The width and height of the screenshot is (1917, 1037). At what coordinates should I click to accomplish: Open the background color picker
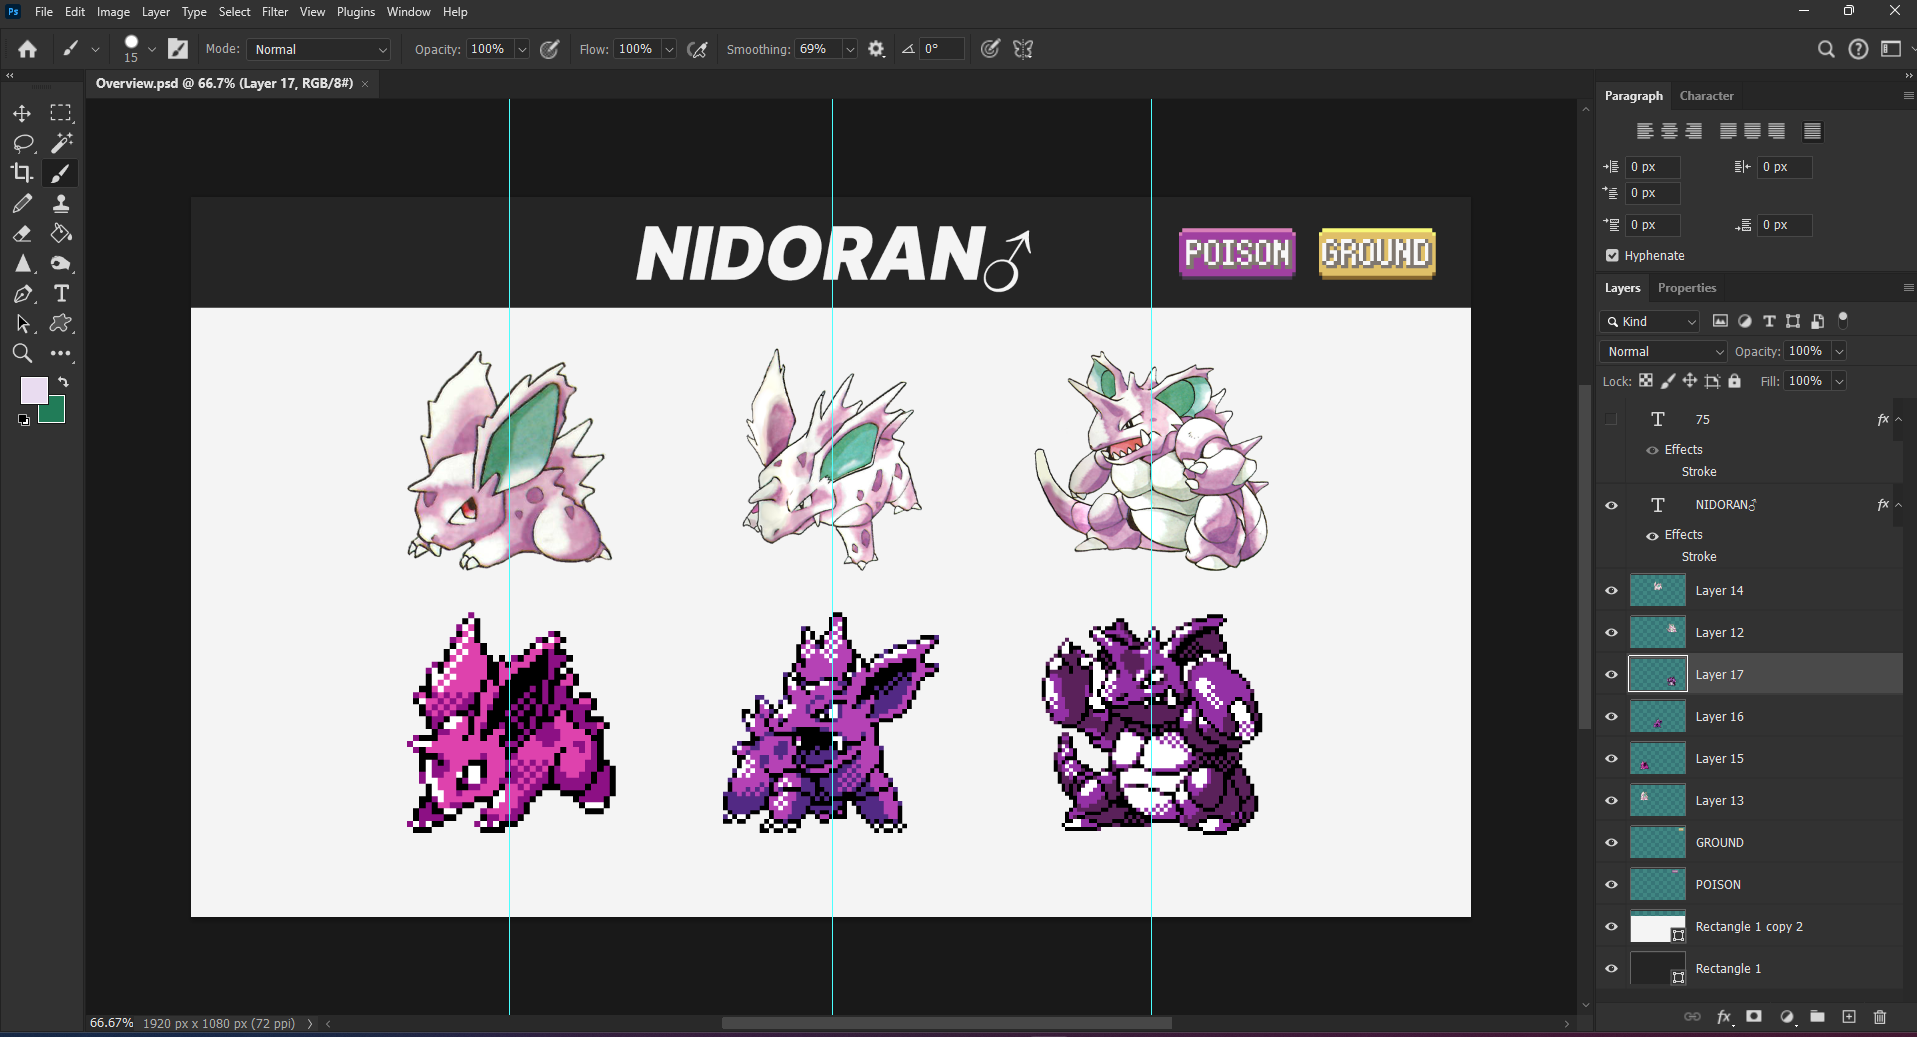[x=56, y=413]
